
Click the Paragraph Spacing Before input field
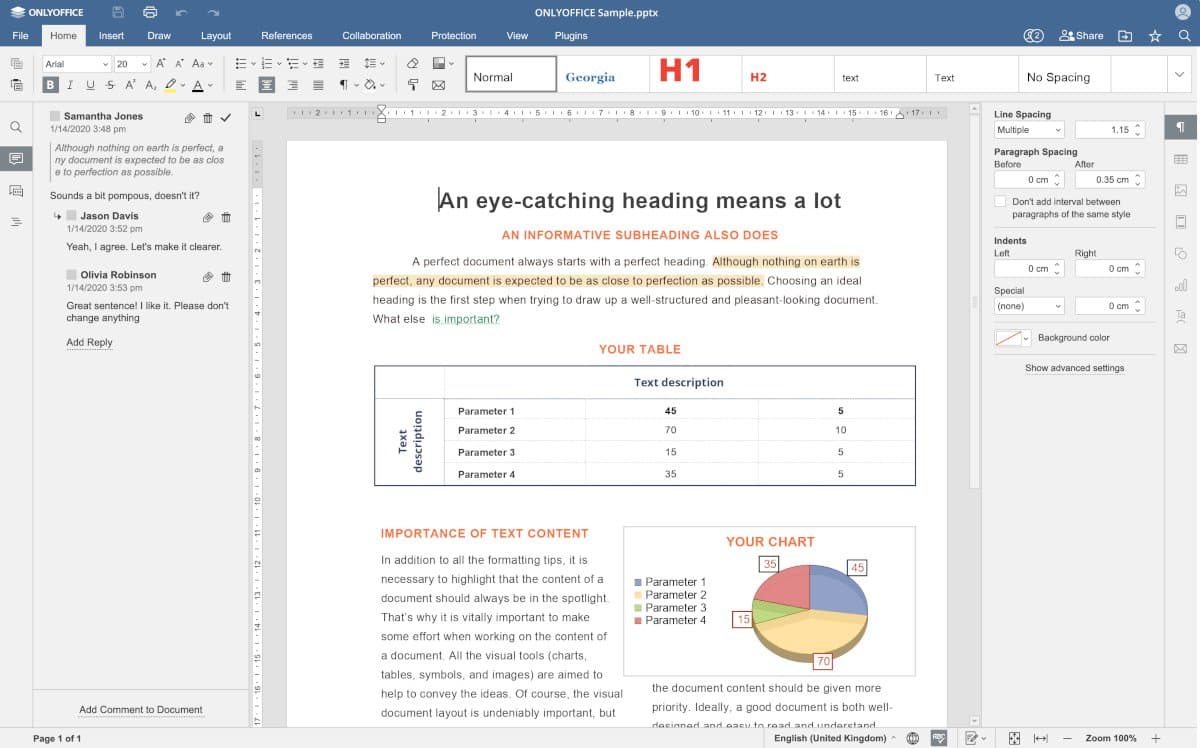click(x=1023, y=180)
